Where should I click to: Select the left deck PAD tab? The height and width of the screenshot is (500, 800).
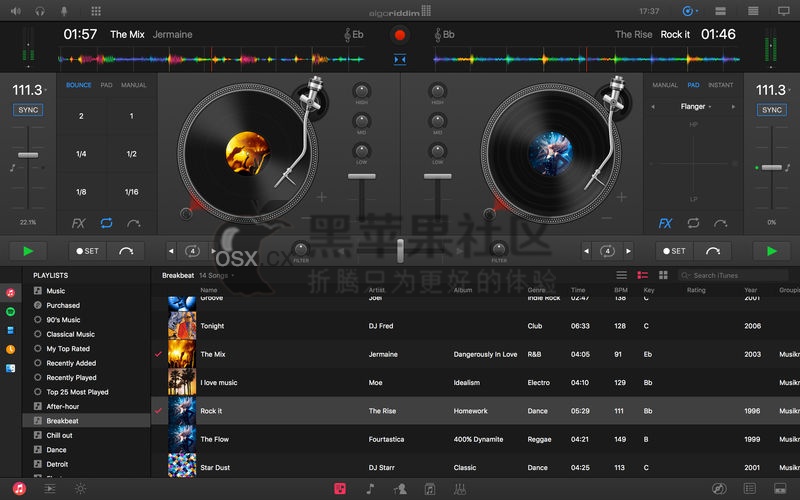[106, 85]
